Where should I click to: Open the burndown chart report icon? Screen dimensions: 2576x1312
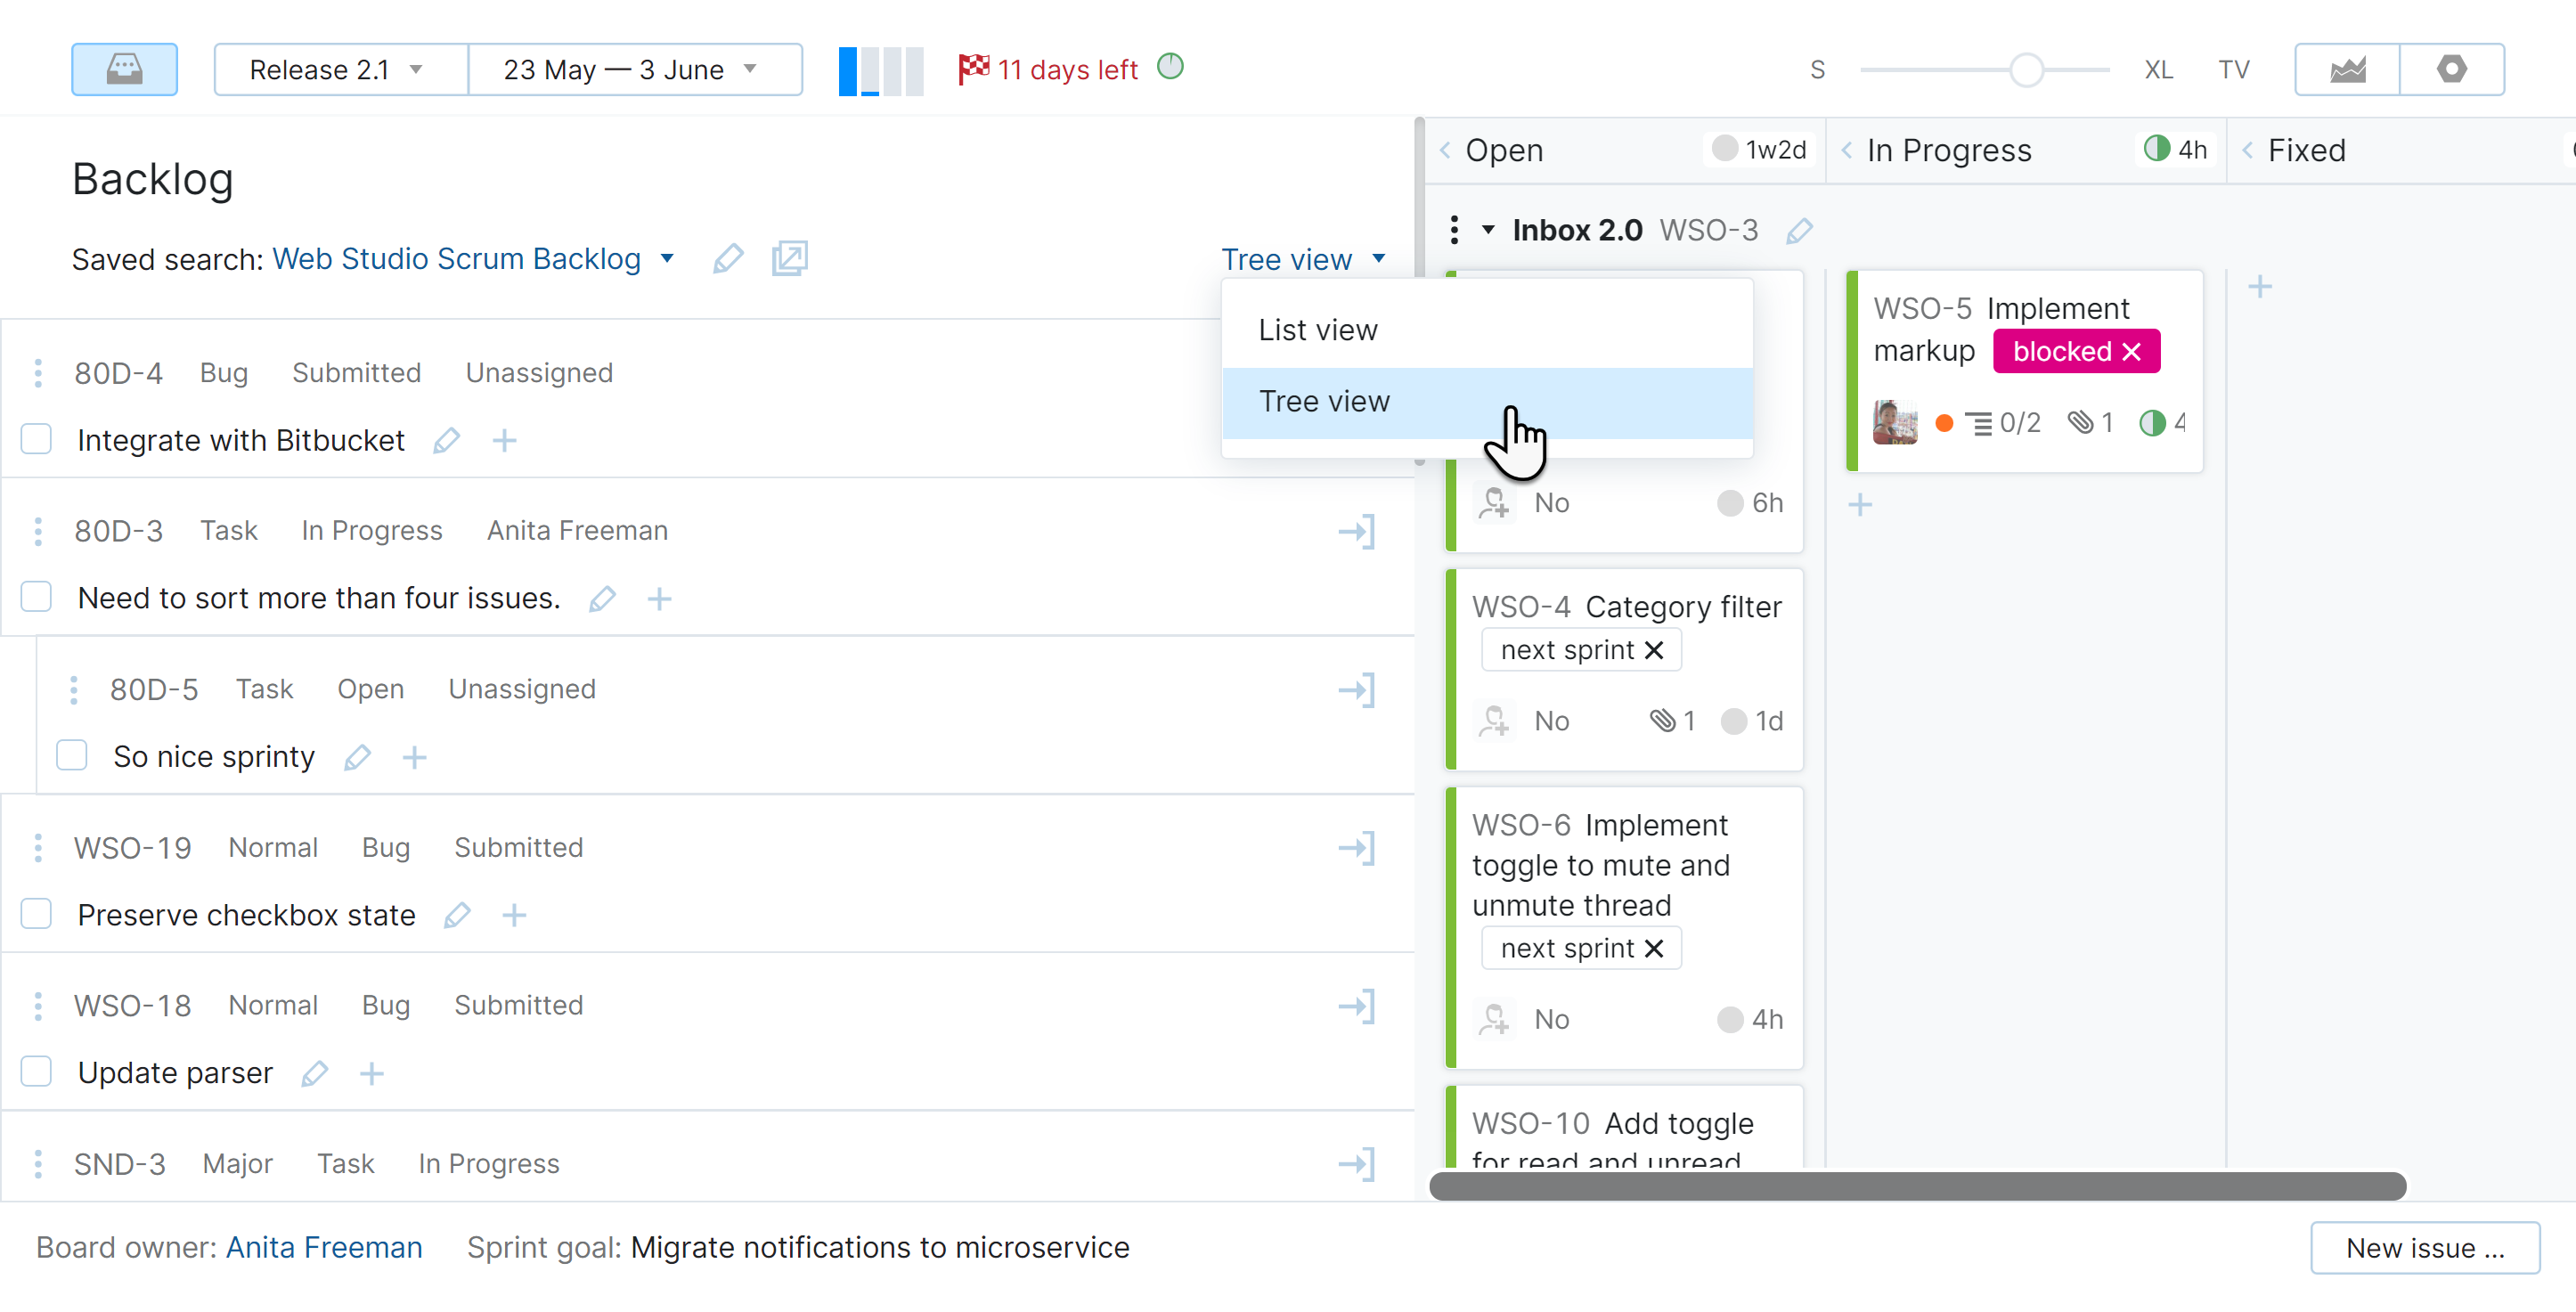[x=2345, y=69]
